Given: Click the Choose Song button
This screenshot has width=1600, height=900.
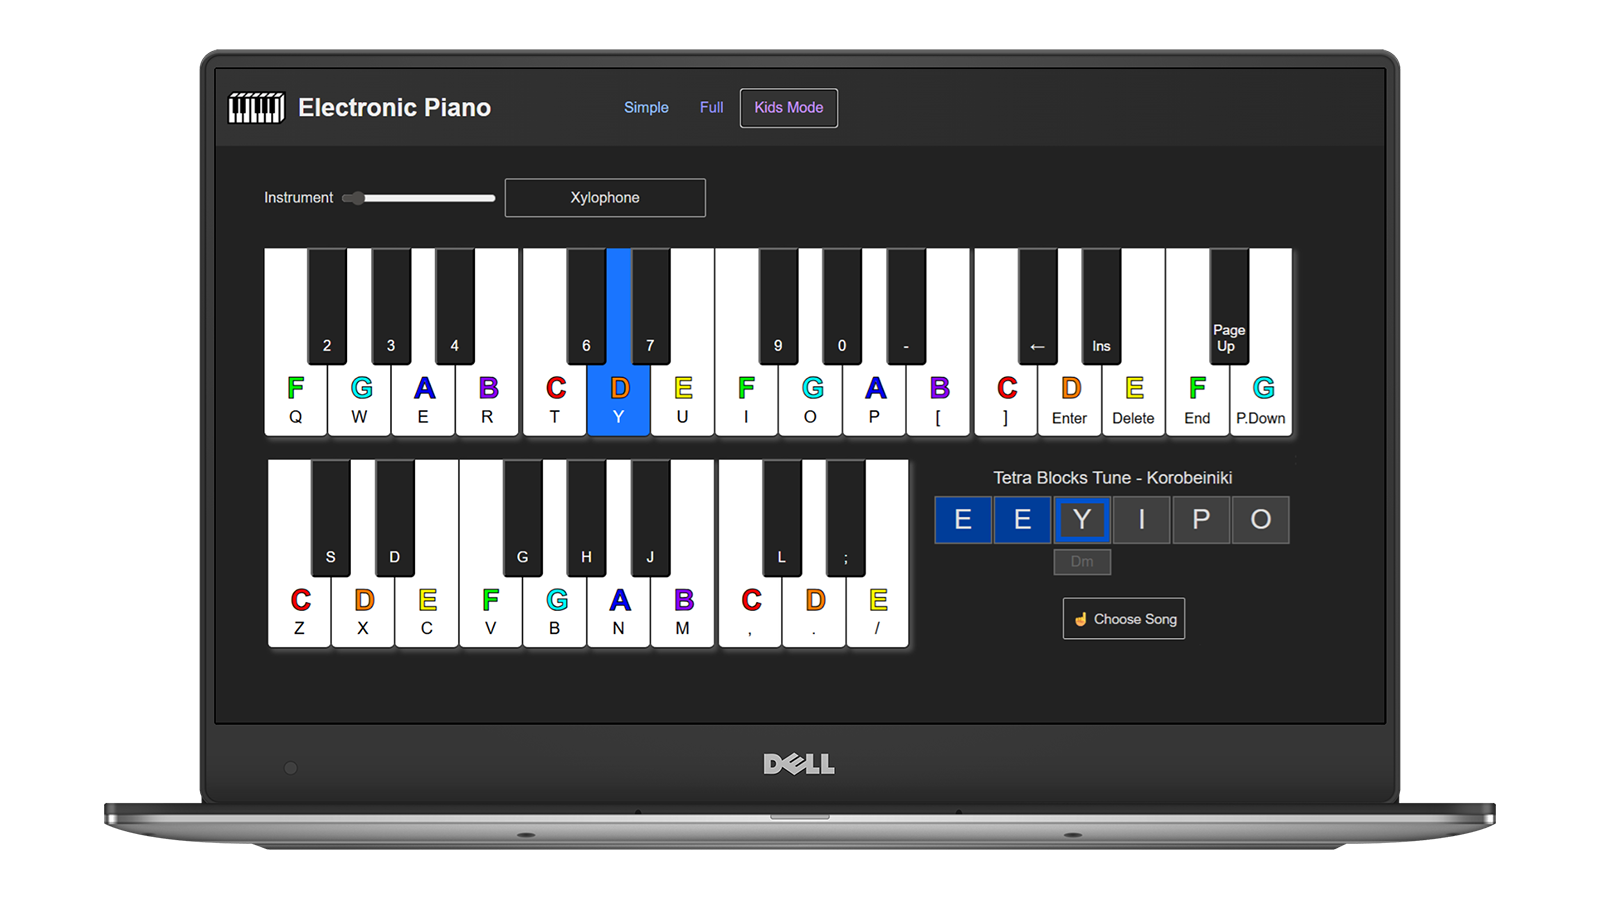Looking at the screenshot, I should (x=1123, y=618).
